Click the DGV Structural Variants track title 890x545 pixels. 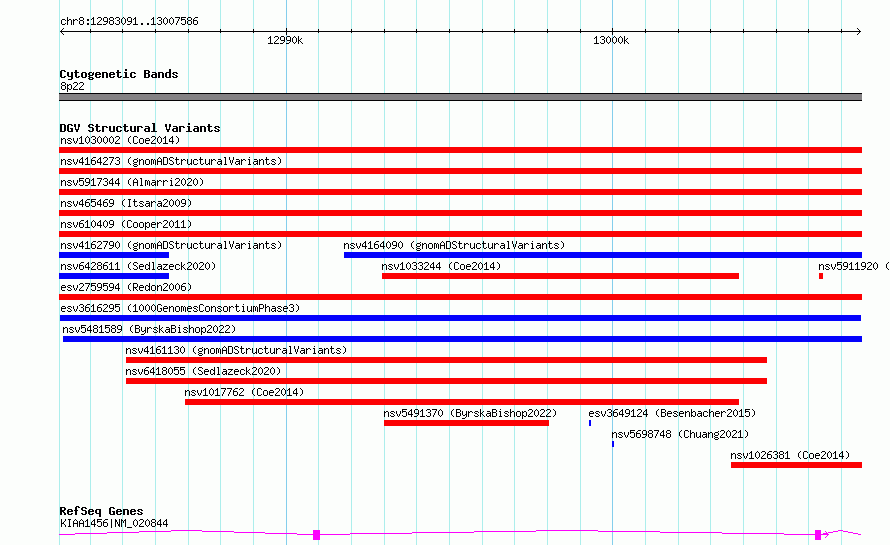coord(140,128)
